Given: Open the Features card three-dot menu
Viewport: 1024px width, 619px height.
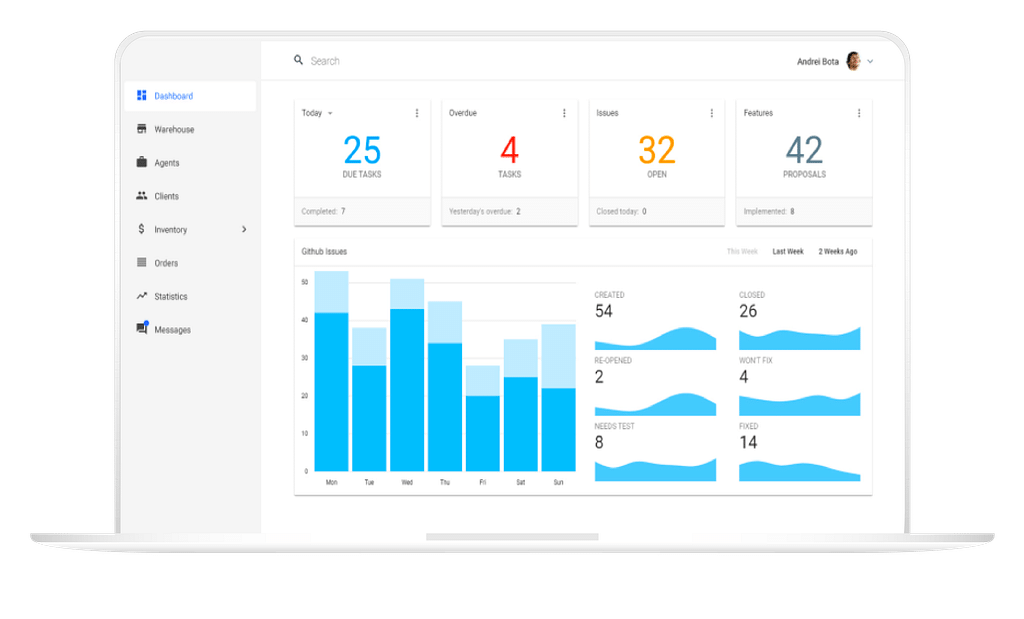Looking at the screenshot, I should (x=859, y=113).
